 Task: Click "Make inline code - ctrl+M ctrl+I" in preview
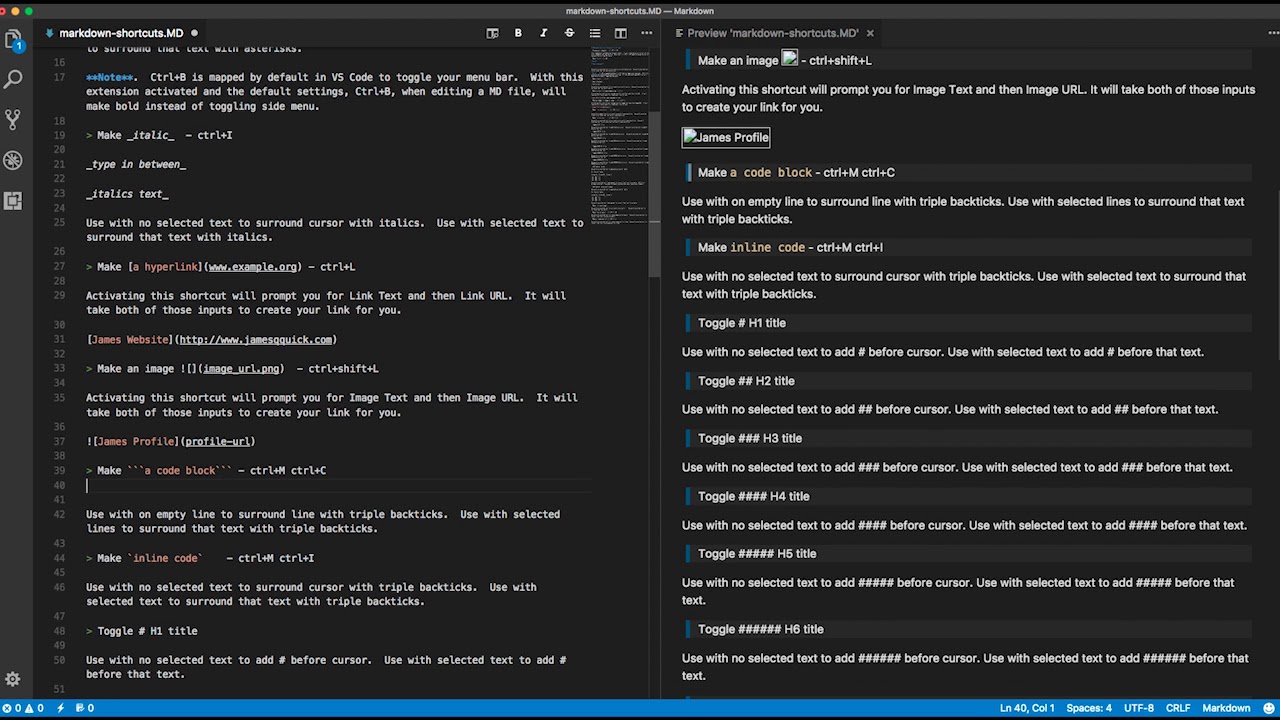click(x=790, y=247)
